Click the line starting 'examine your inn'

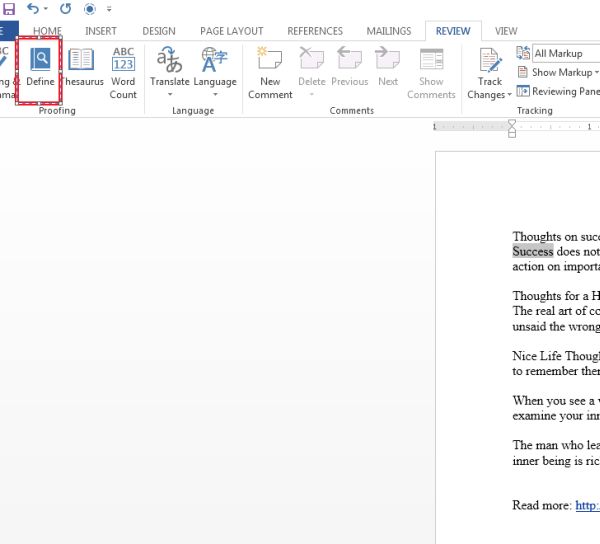click(556, 415)
